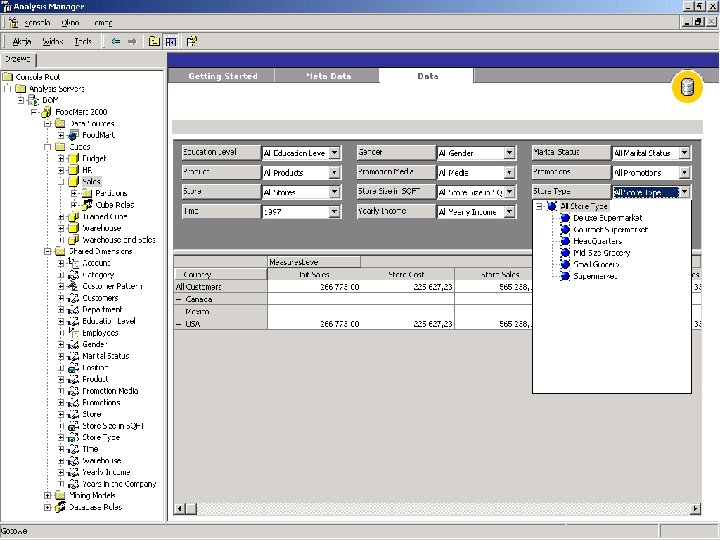Click the up-one-level folder toolbar icon

(x=154, y=42)
